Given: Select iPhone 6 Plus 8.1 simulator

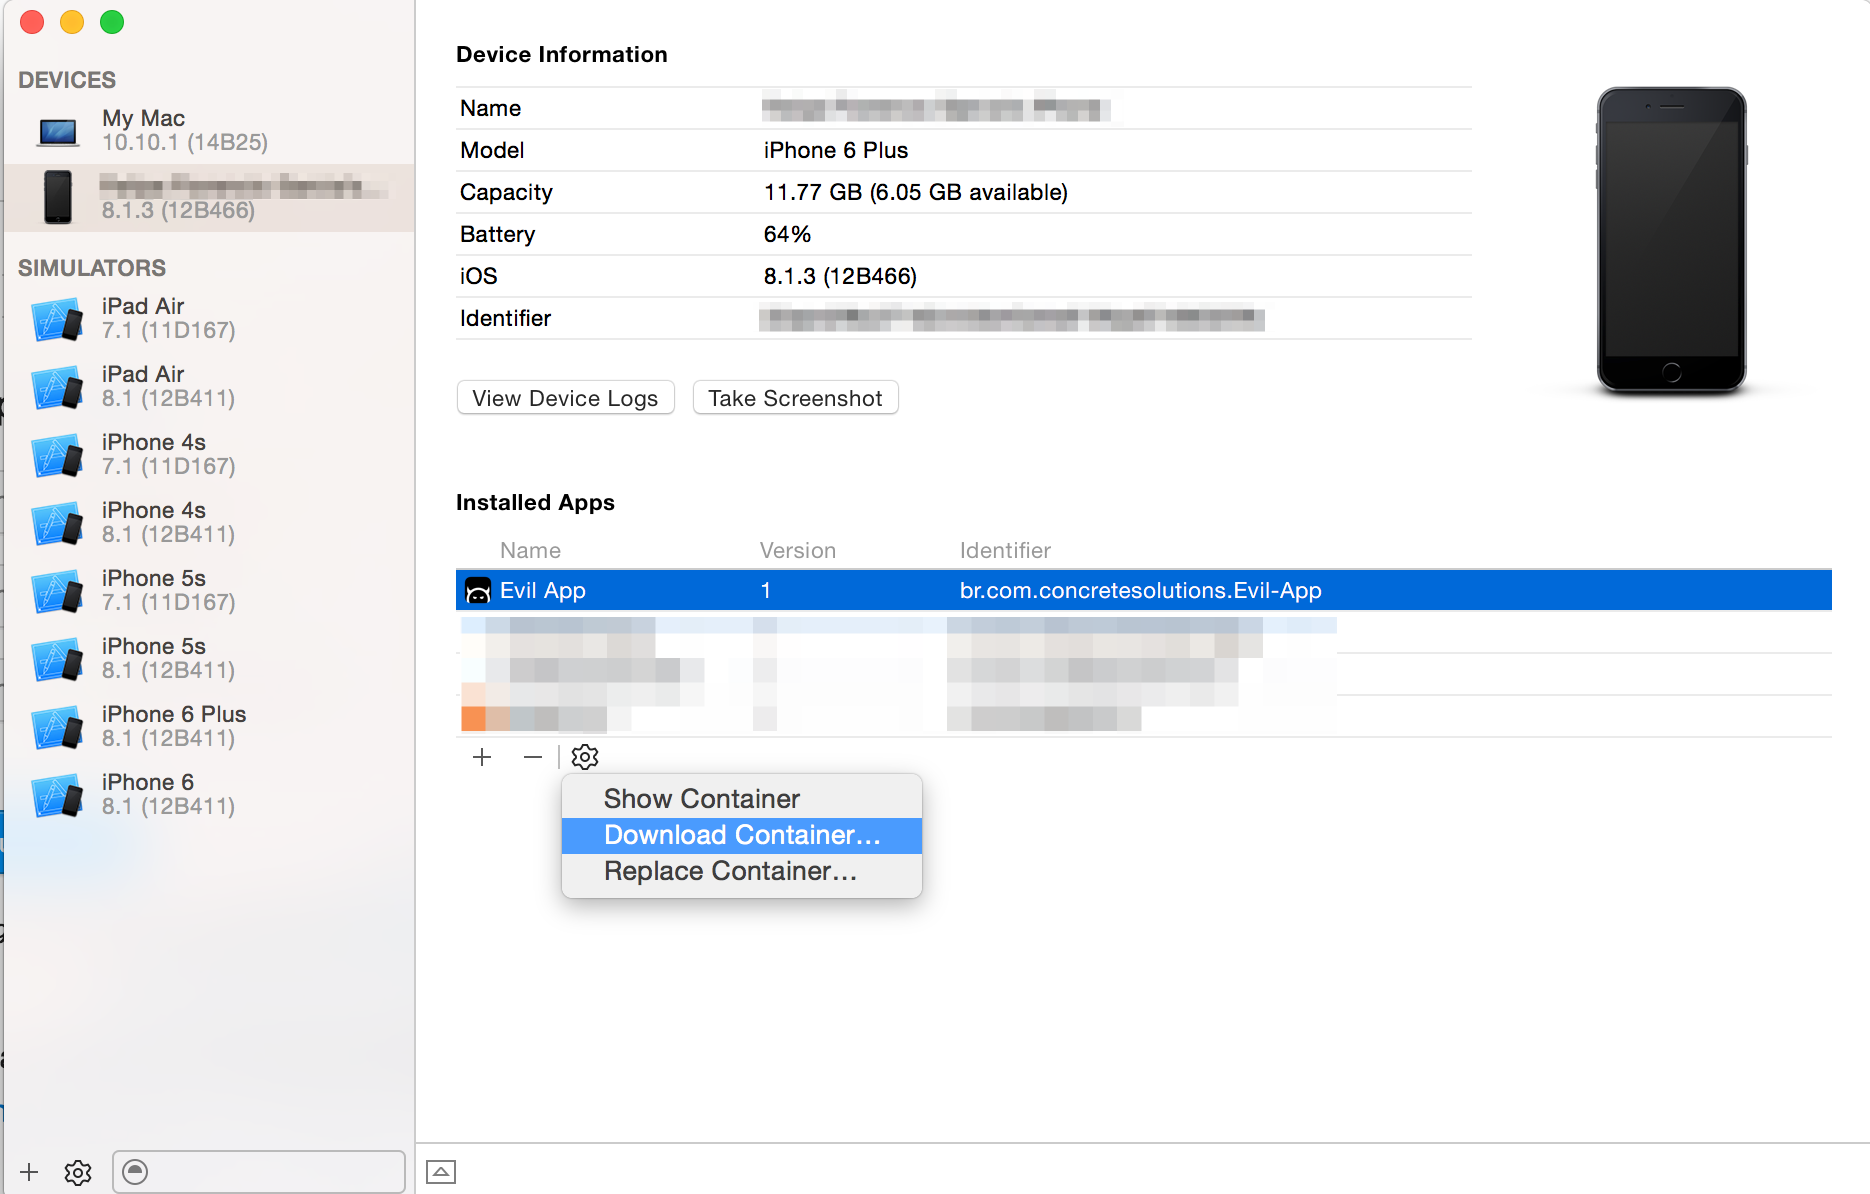Looking at the screenshot, I should 209,726.
